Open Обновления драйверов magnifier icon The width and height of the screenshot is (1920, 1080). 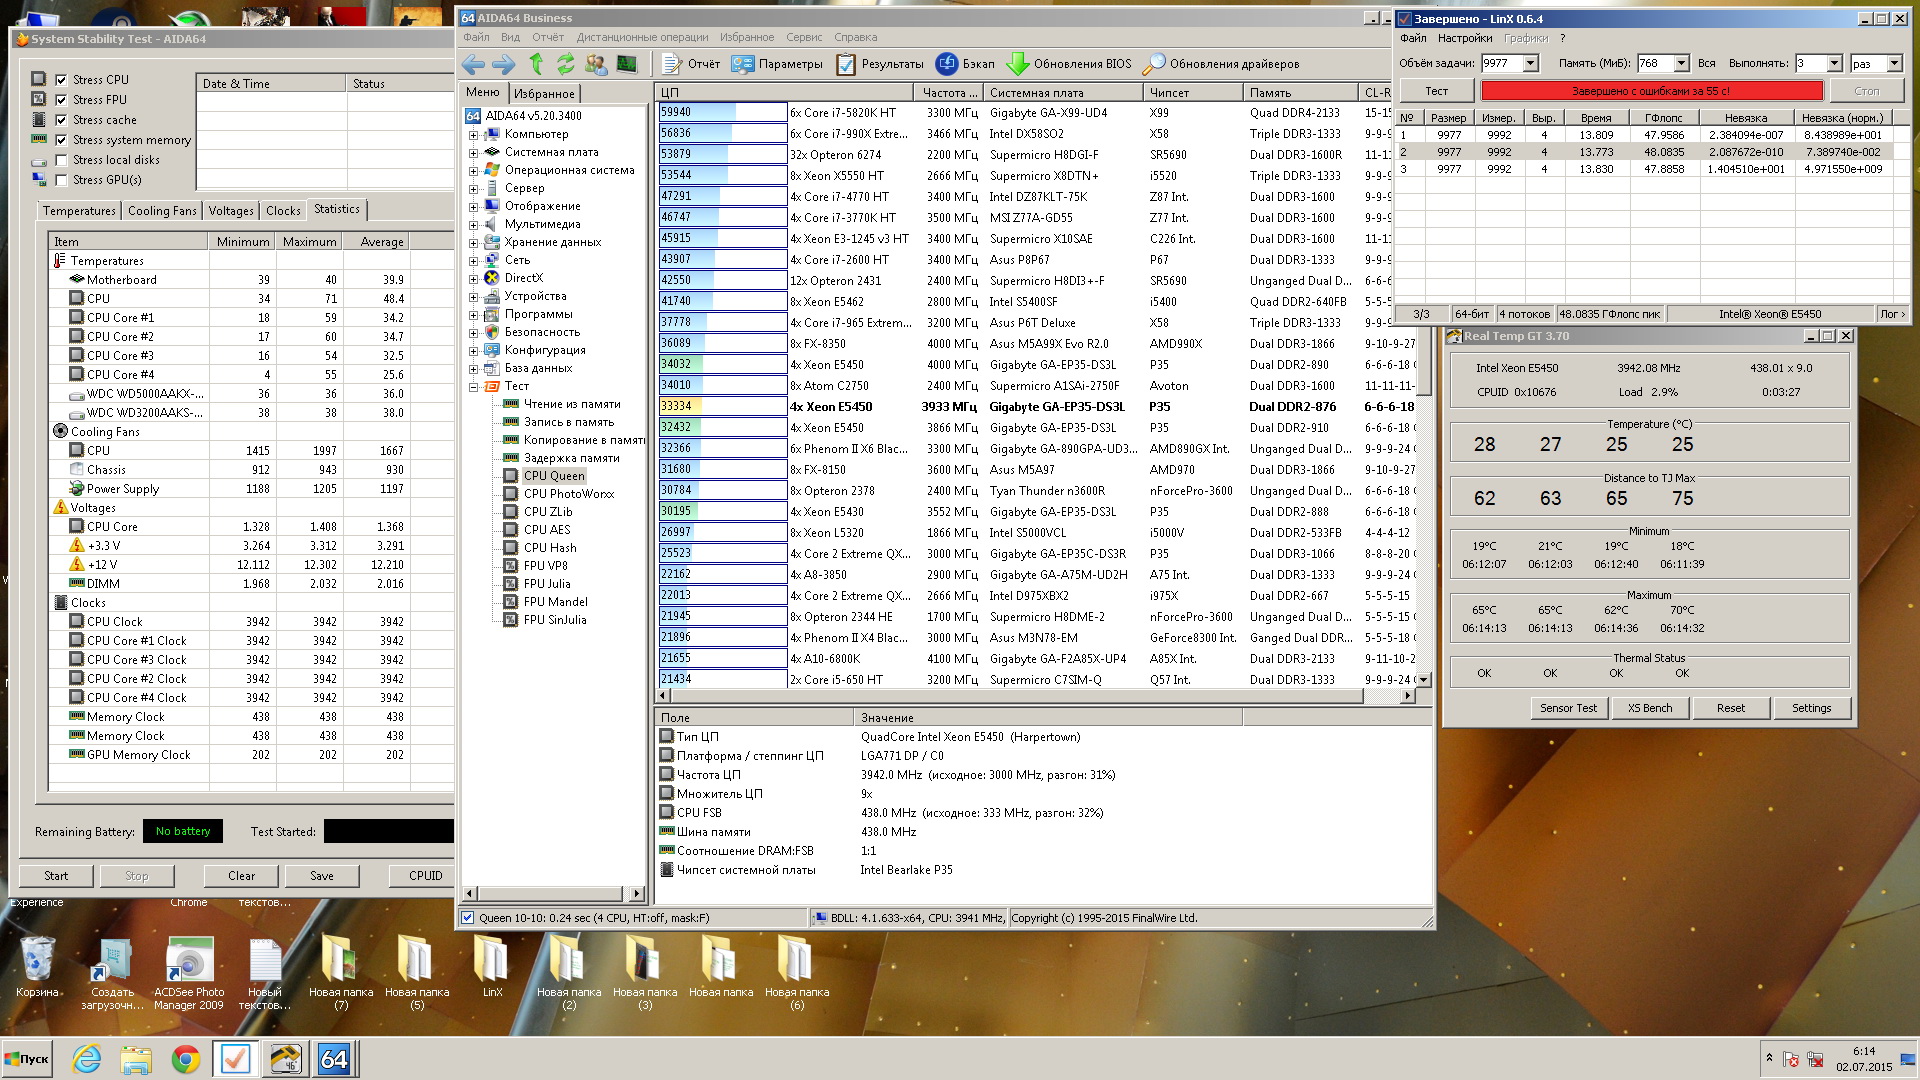1154,64
